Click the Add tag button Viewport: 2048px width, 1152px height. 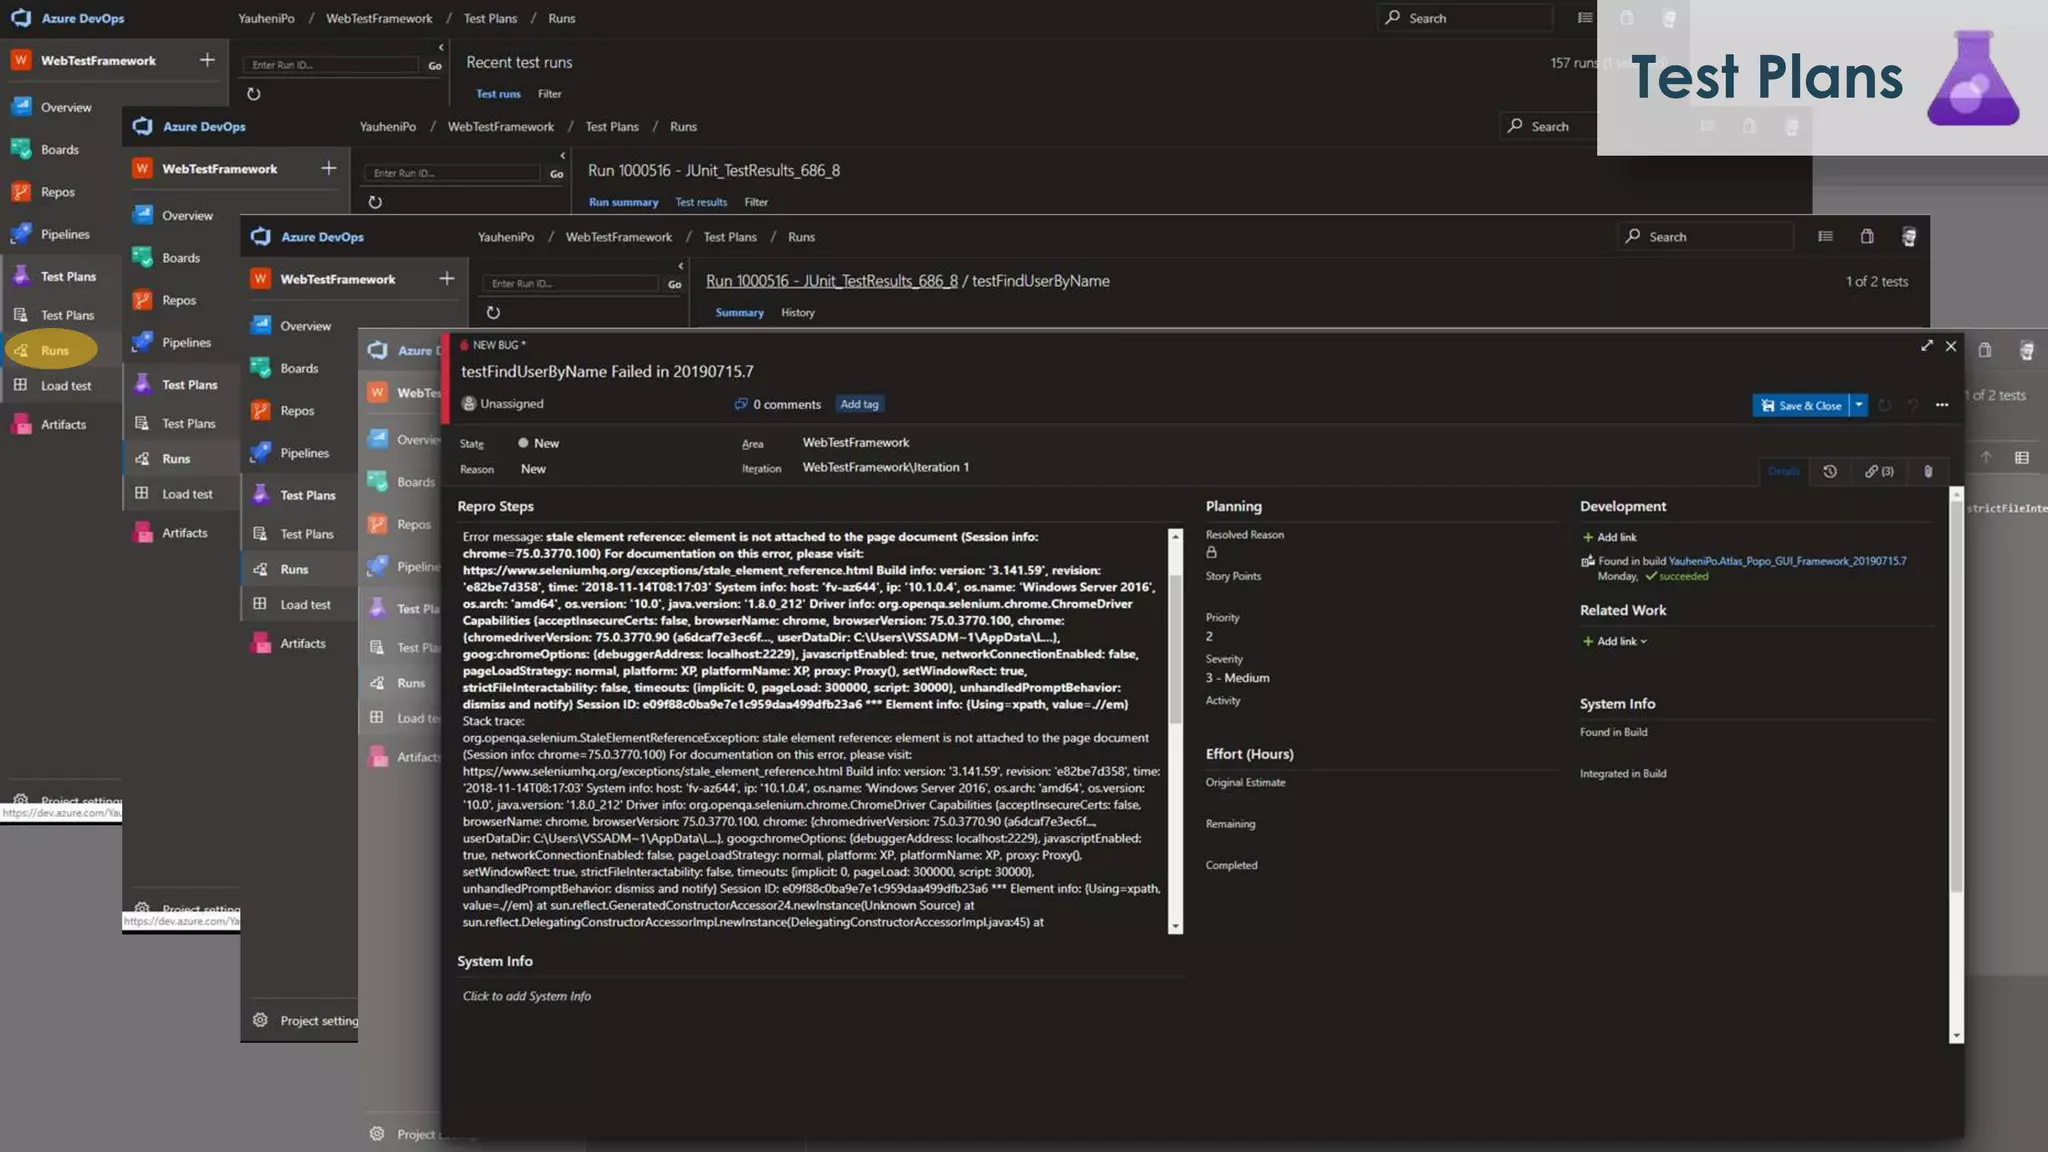point(859,404)
